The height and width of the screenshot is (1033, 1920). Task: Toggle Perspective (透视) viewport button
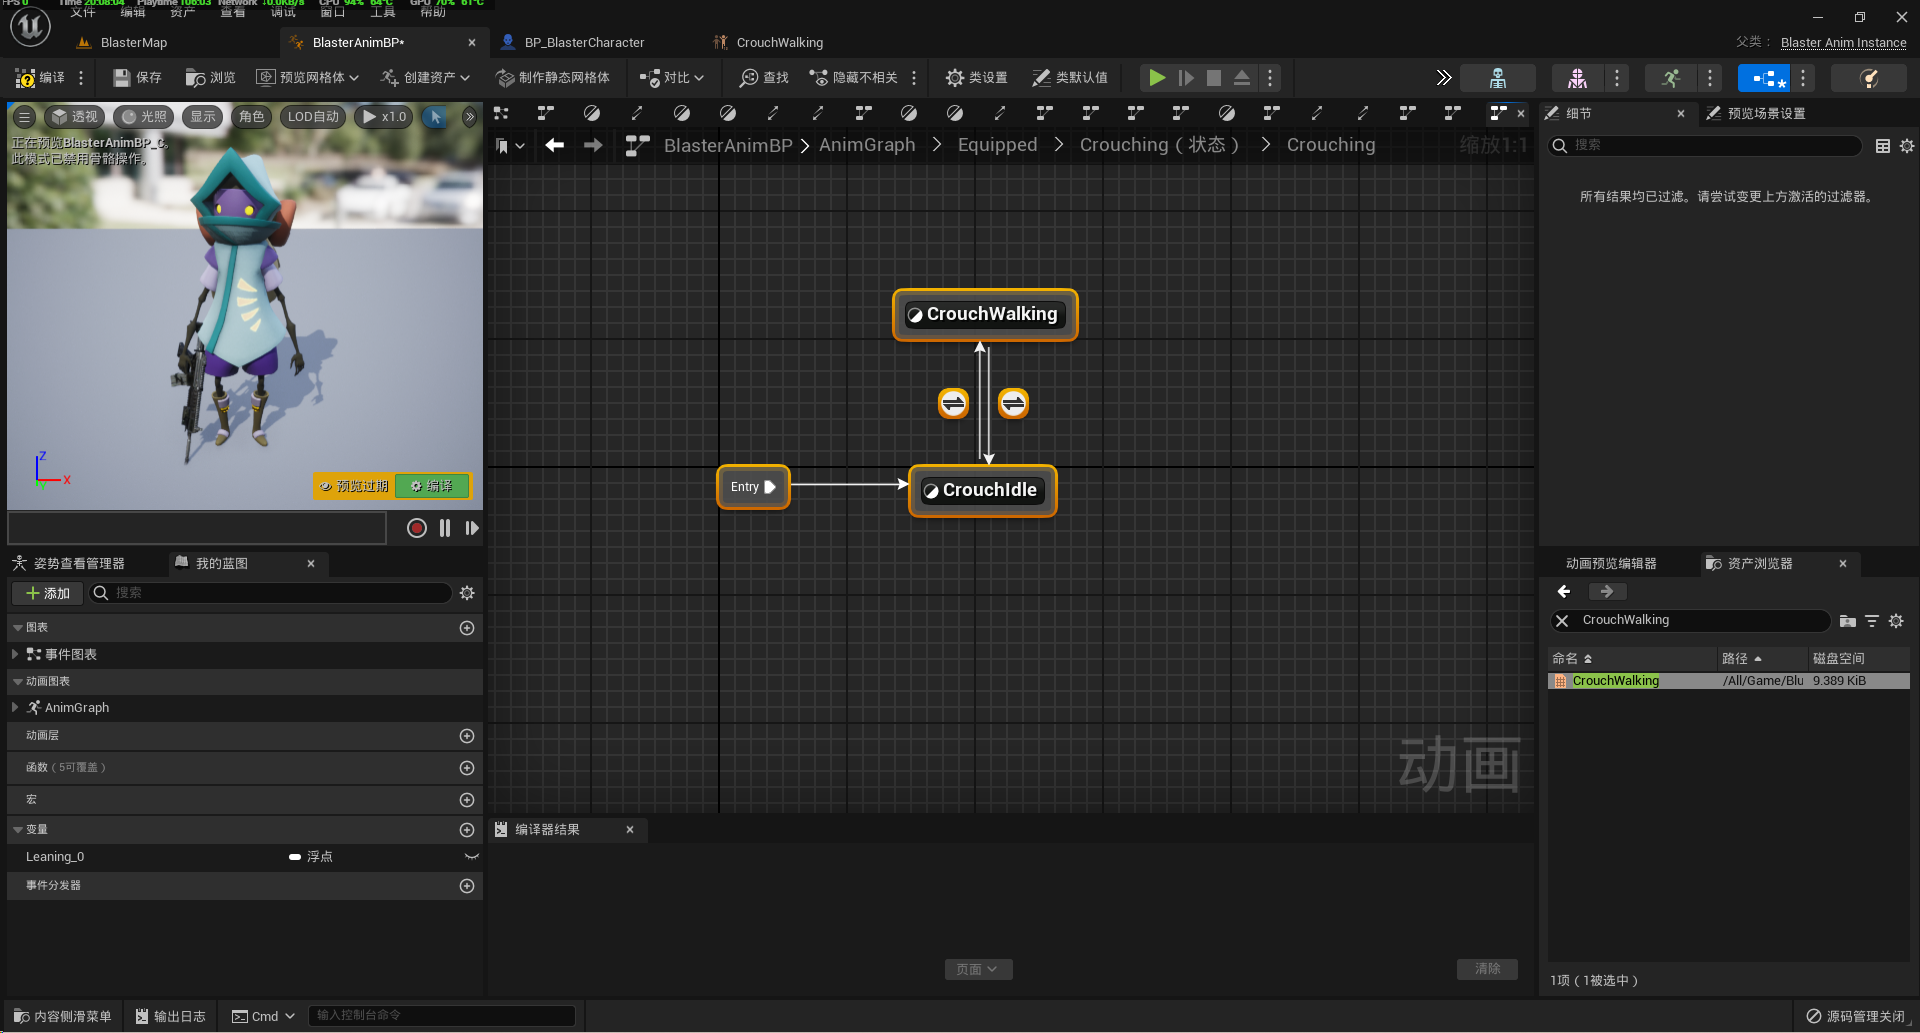point(75,117)
